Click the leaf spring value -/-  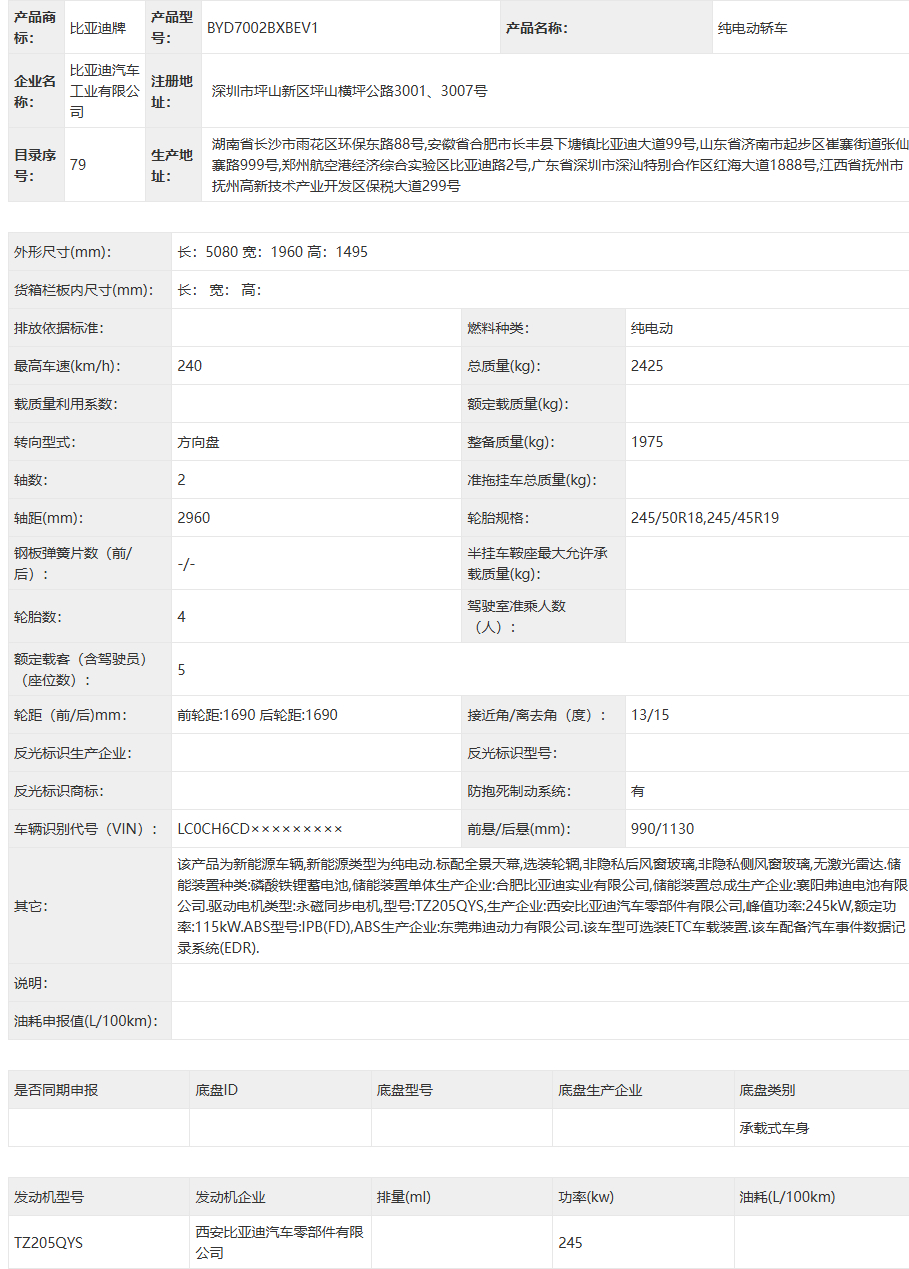(x=186, y=564)
